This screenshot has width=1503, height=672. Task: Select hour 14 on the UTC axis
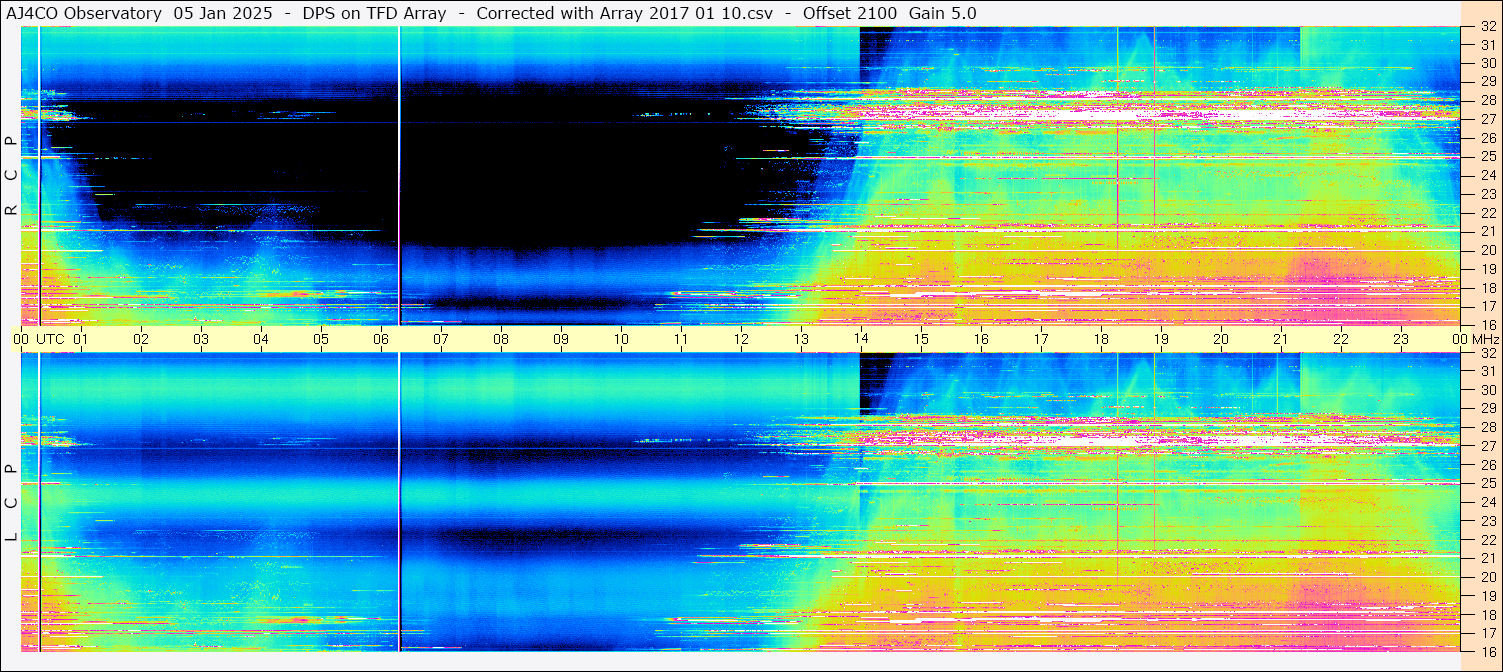click(x=861, y=339)
